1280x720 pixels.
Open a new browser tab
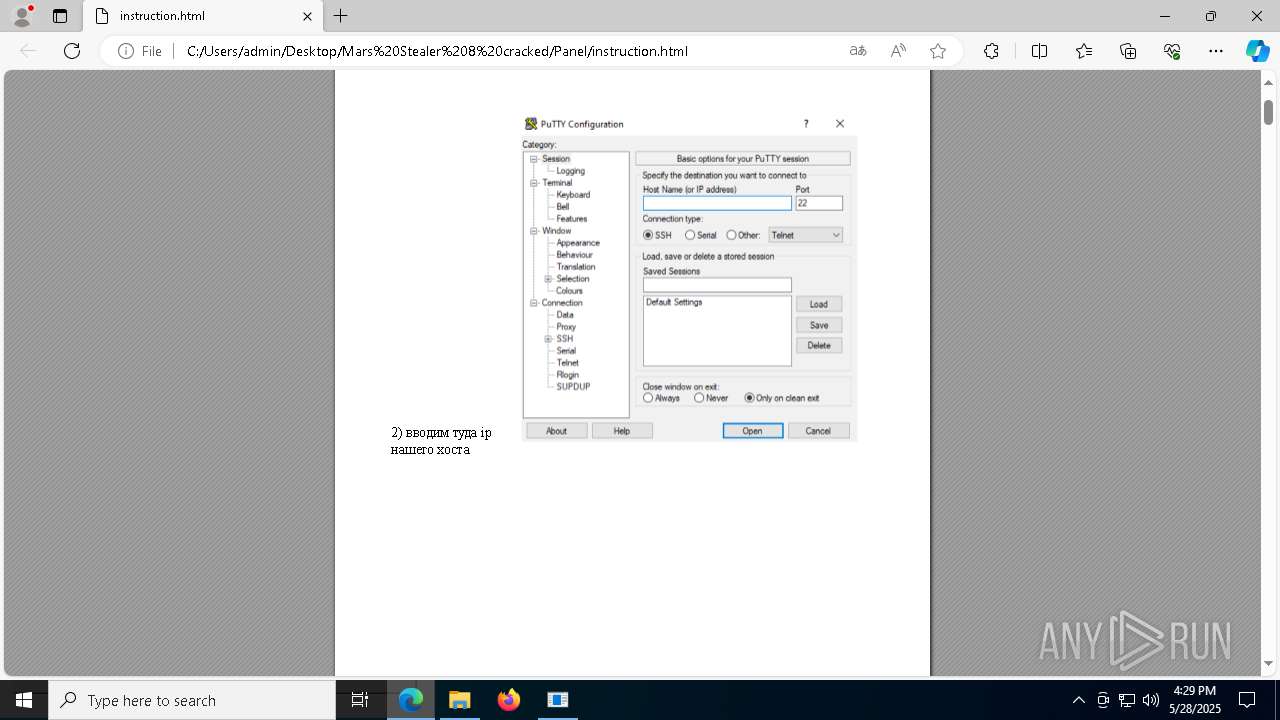tap(341, 16)
